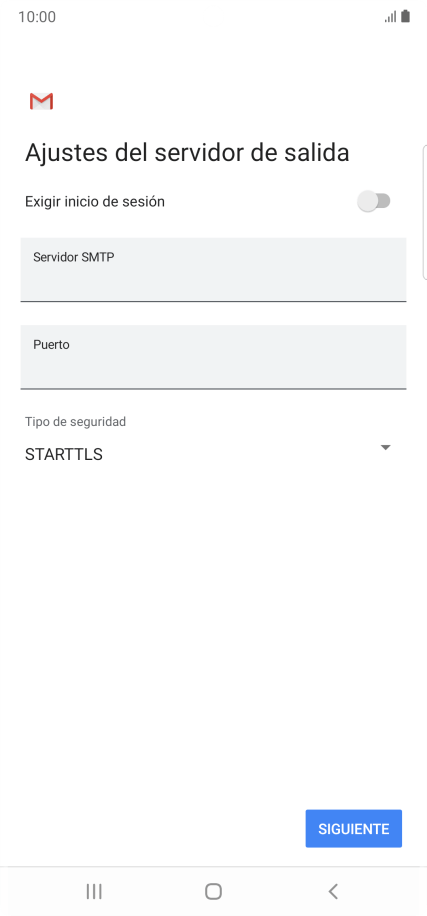The image size is (427, 916).
Task: Tap the Tipo de seguridad label
Action: click(x=75, y=421)
